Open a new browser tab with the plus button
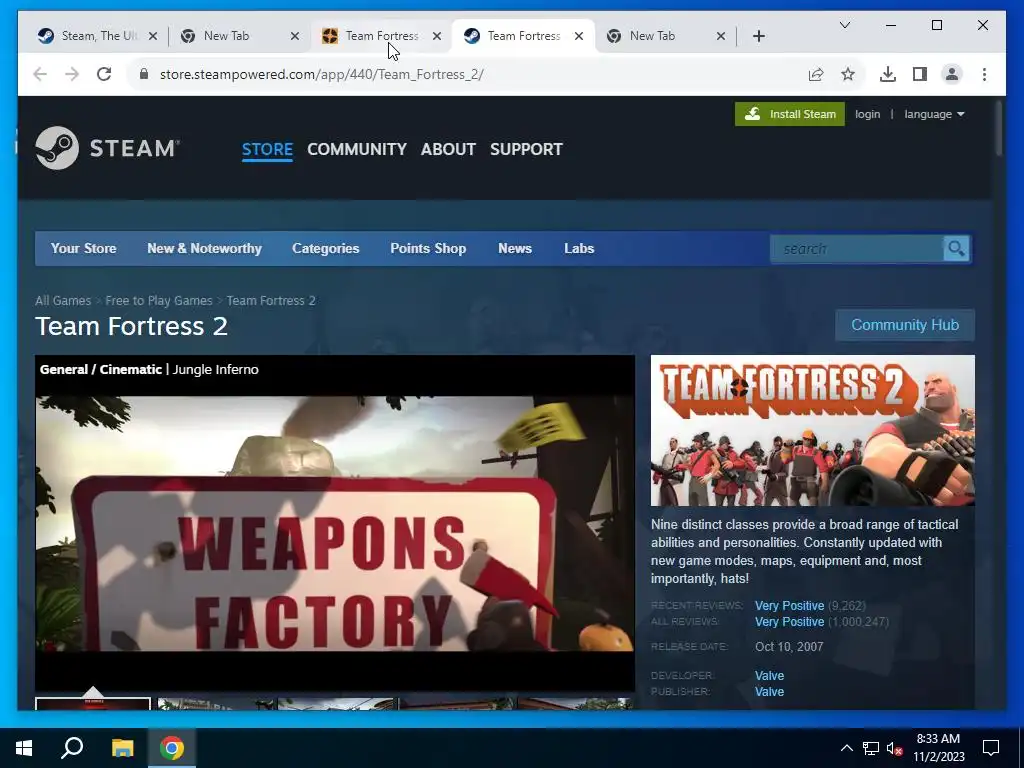The height and width of the screenshot is (768, 1024). [758, 36]
